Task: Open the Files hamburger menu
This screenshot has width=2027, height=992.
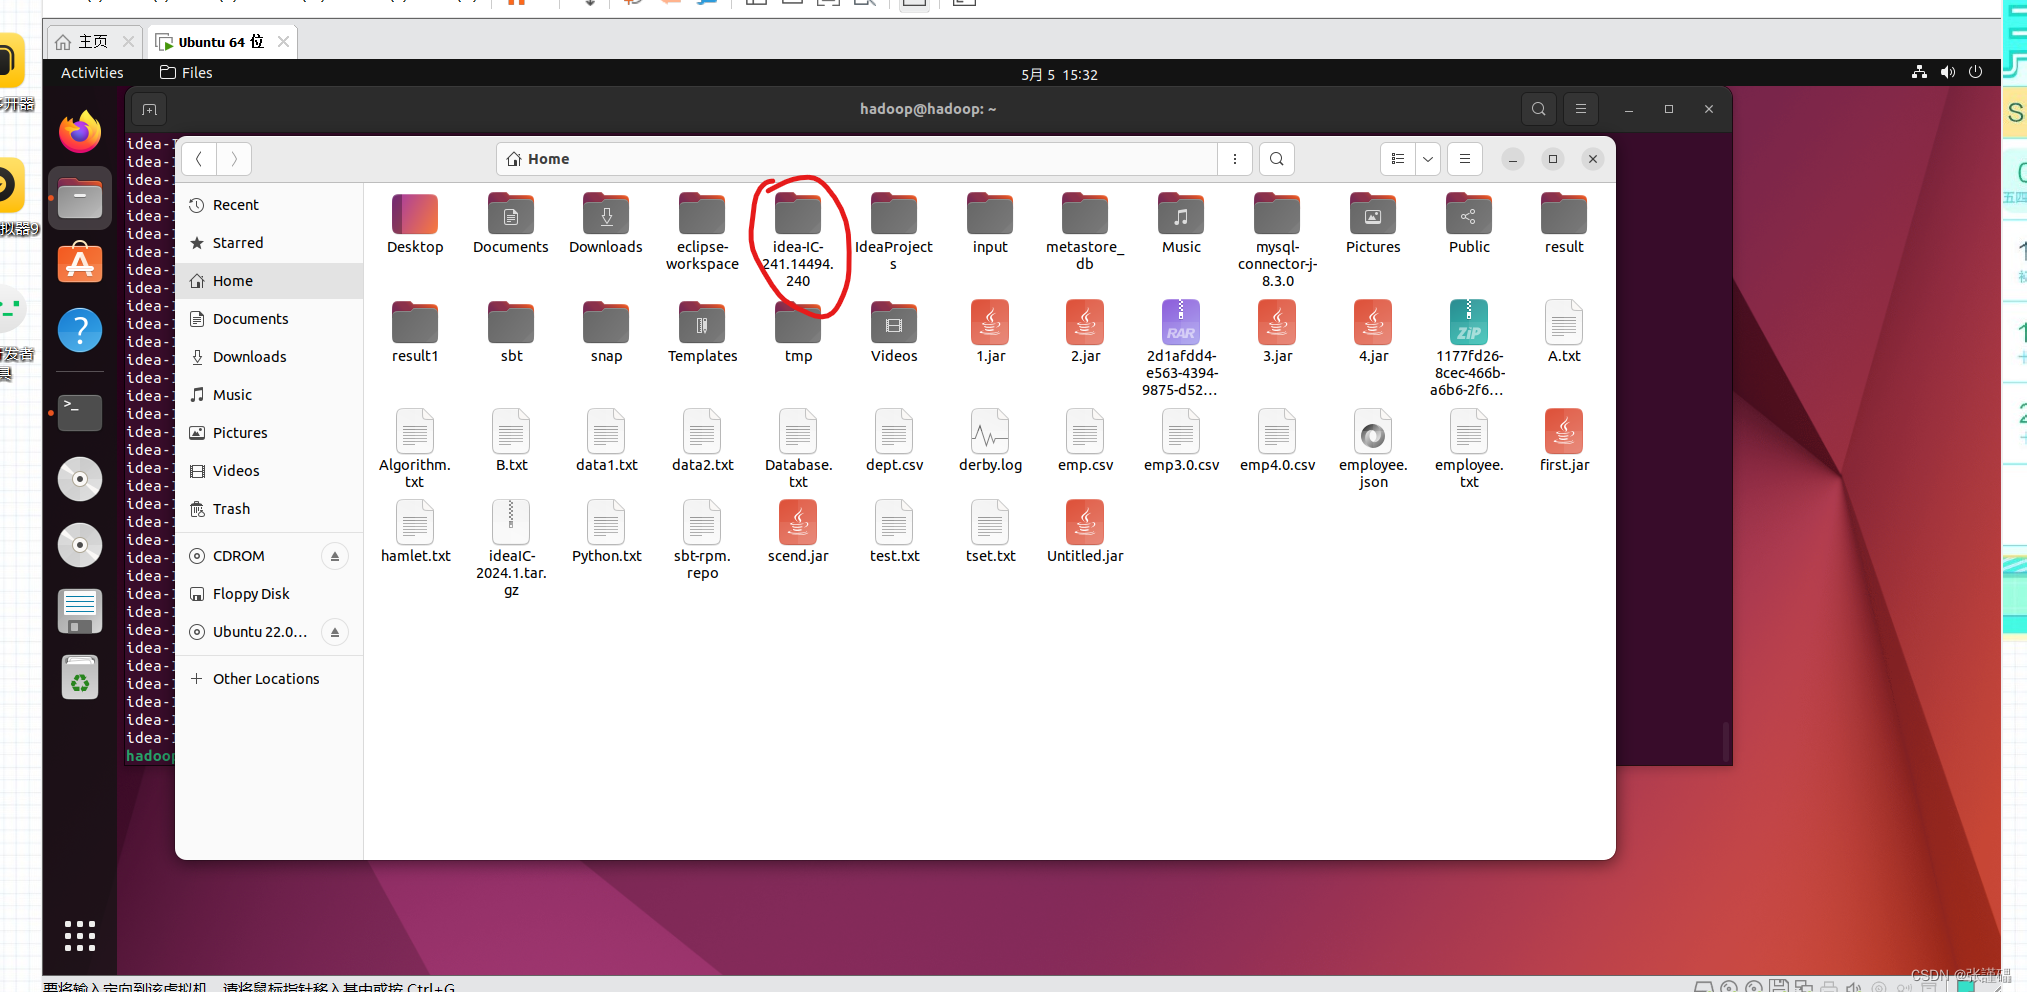Action: [x=1464, y=158]
